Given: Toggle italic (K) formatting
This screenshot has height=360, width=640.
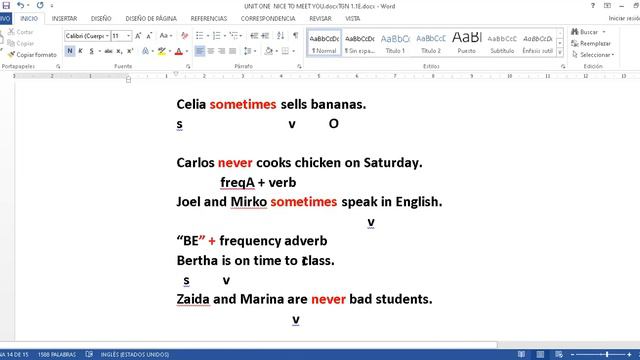Looking at the screenshot, I should pyautogui.click(x=80, y=51).
